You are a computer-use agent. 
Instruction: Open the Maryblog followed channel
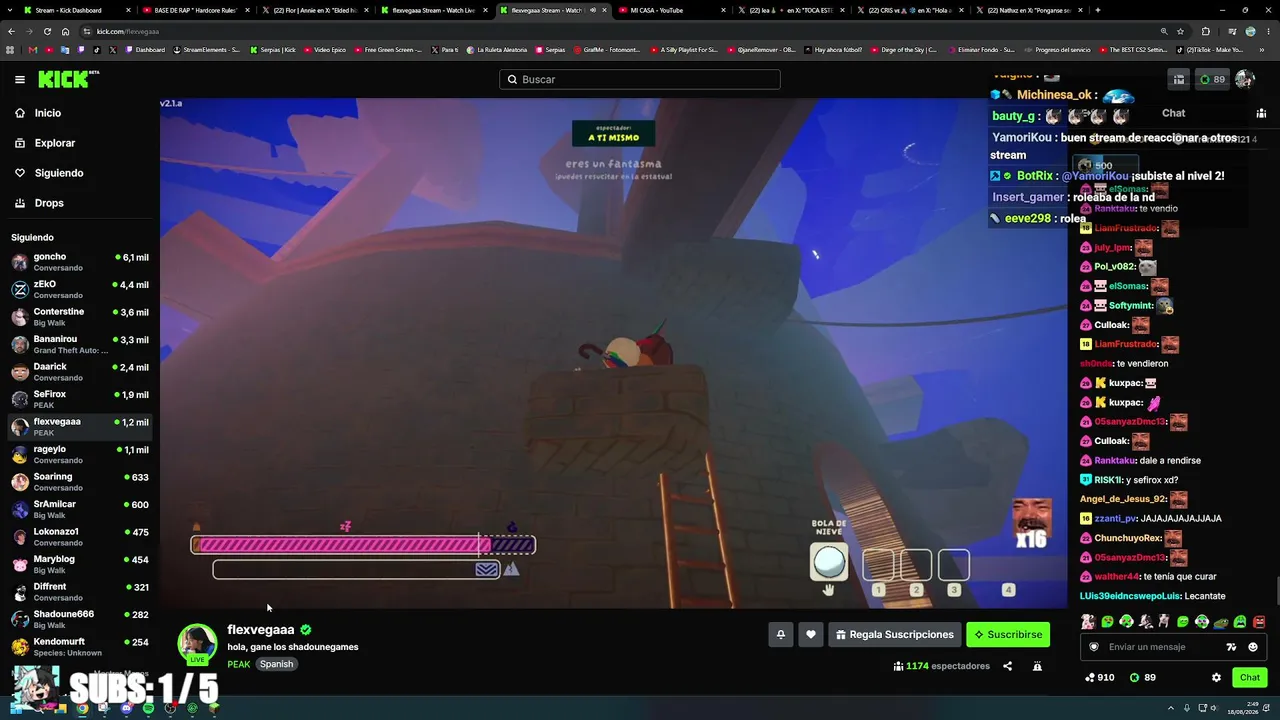[80, 565]
